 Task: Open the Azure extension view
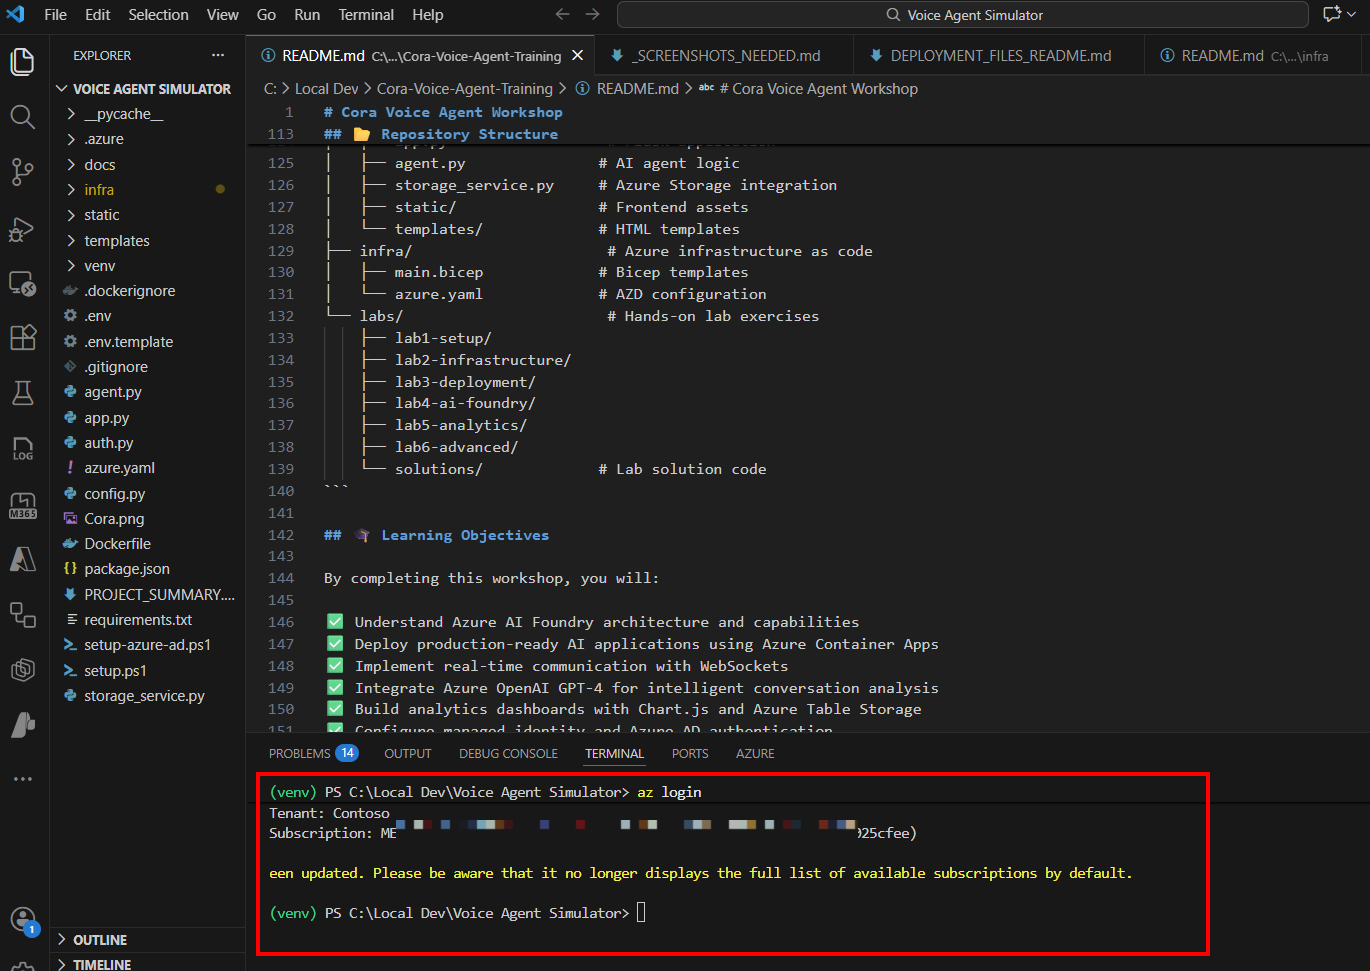coord(22,560)
